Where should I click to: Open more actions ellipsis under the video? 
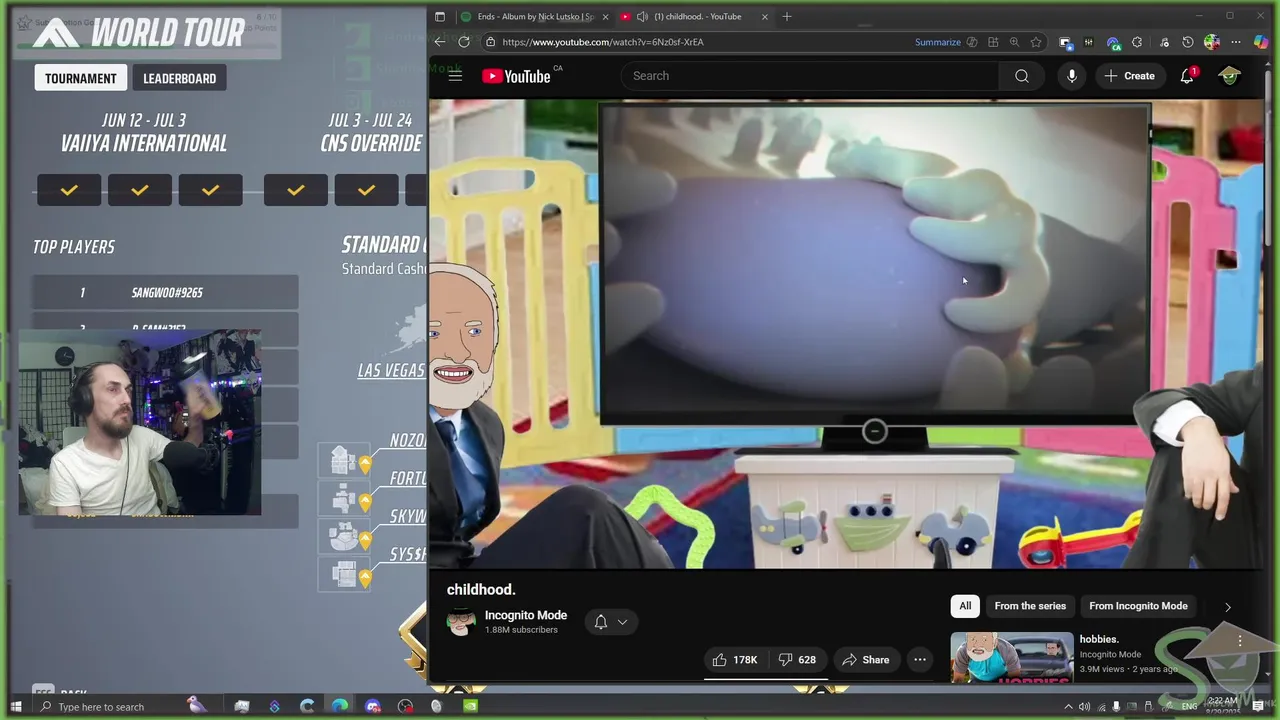[x=919, y=660]
